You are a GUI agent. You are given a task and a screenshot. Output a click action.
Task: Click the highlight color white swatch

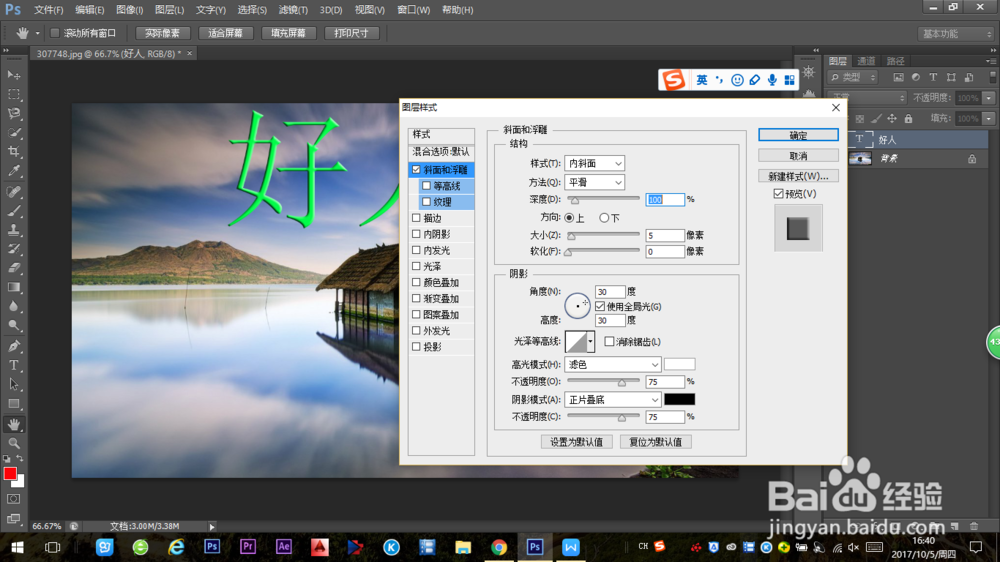[x=679, y=364]
